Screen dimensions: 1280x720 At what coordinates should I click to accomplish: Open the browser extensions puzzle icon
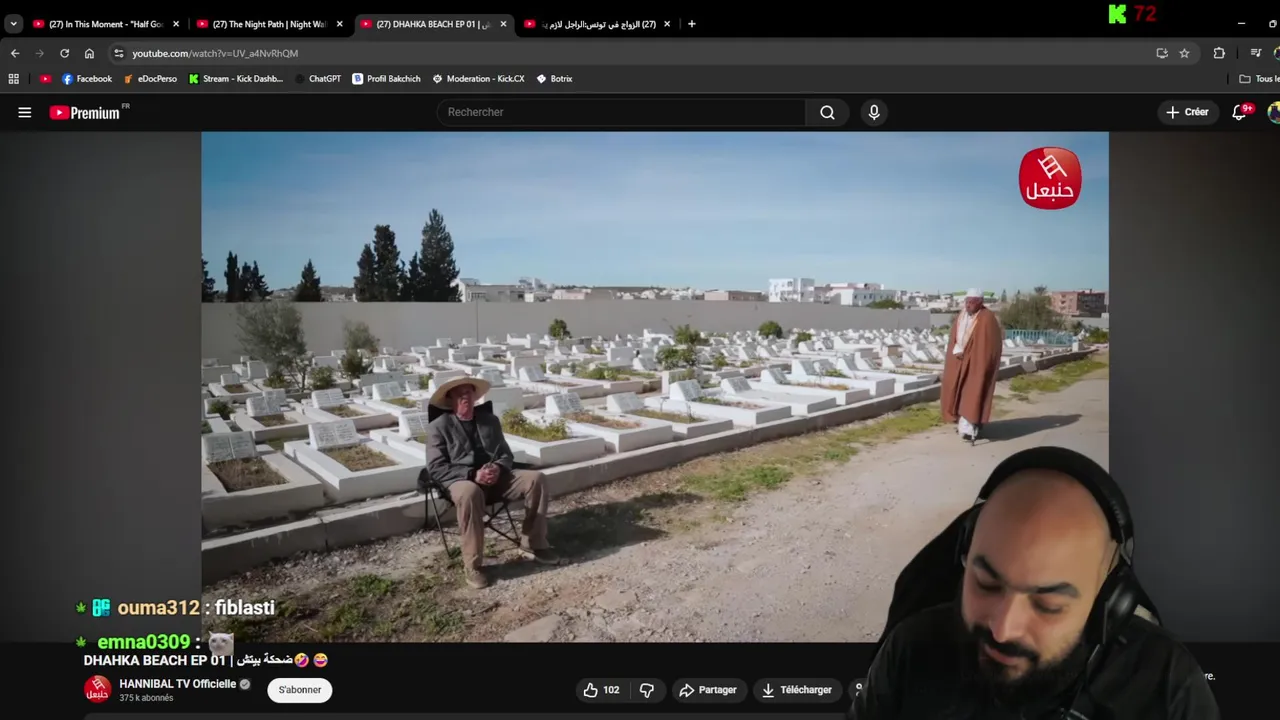click(x=1219, y=53)
